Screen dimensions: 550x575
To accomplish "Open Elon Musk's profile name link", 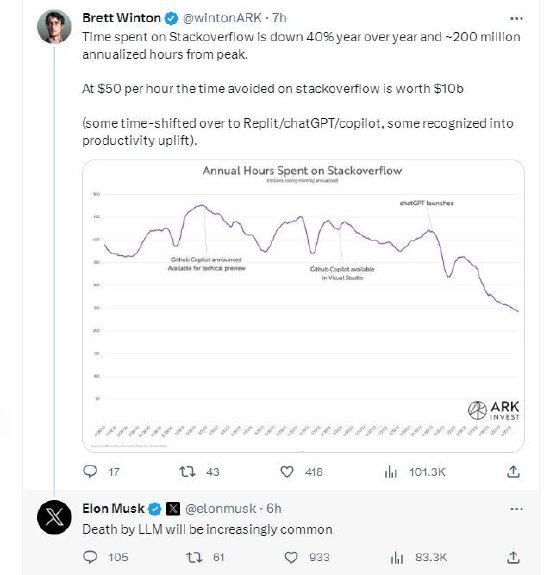I will pos(113,509).
